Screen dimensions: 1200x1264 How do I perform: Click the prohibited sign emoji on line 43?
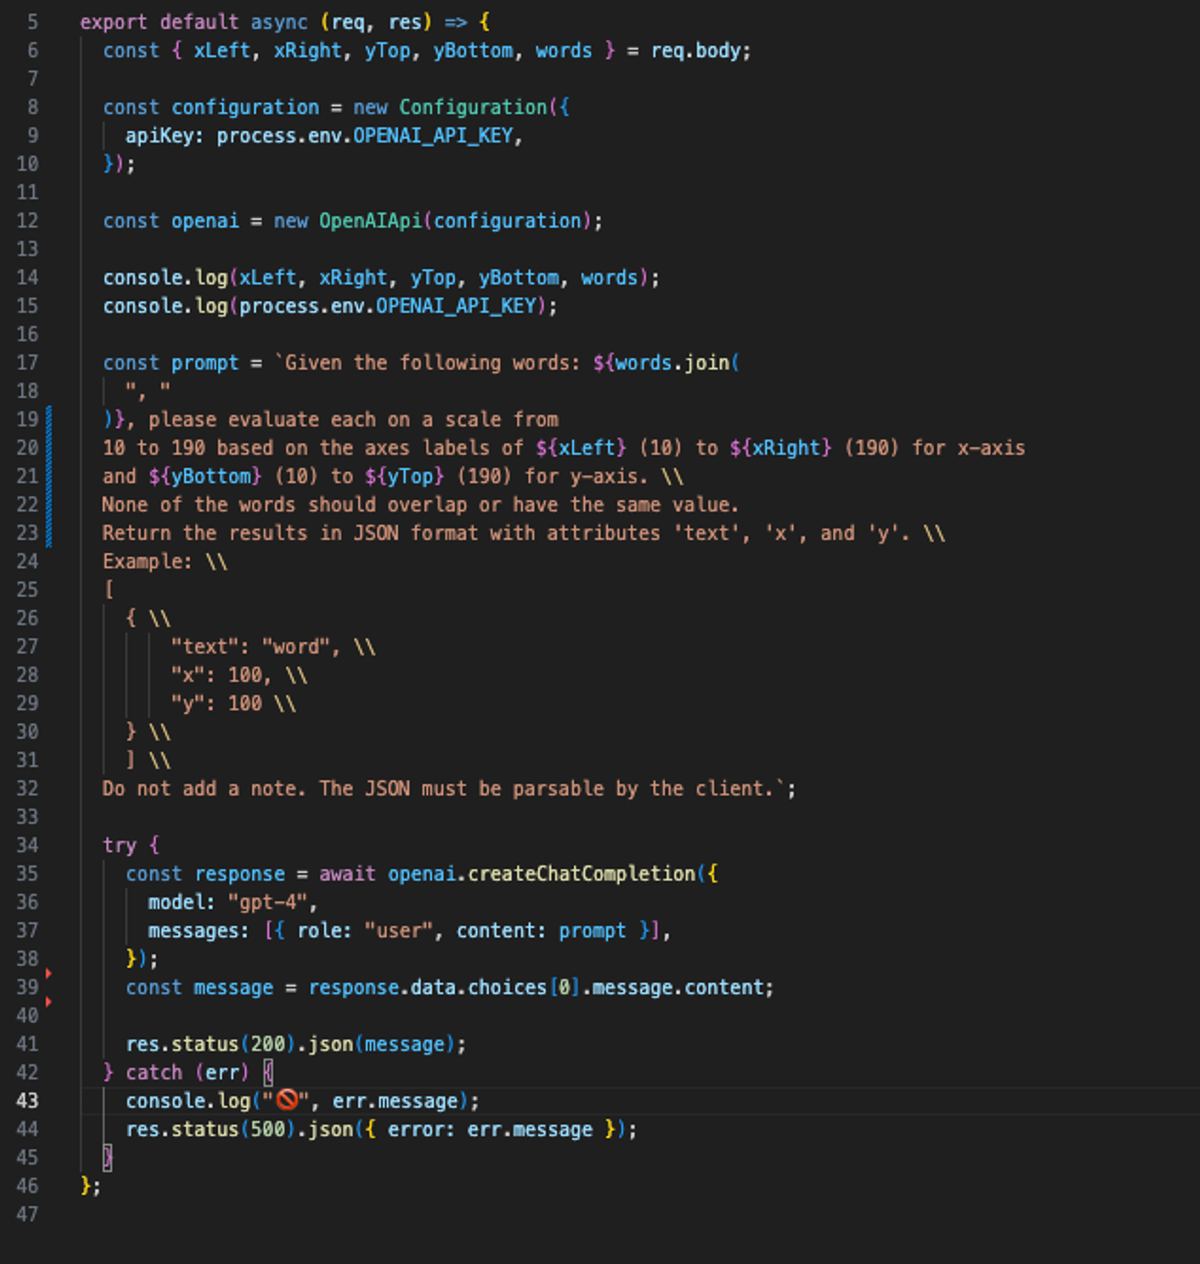[287, 1100]
